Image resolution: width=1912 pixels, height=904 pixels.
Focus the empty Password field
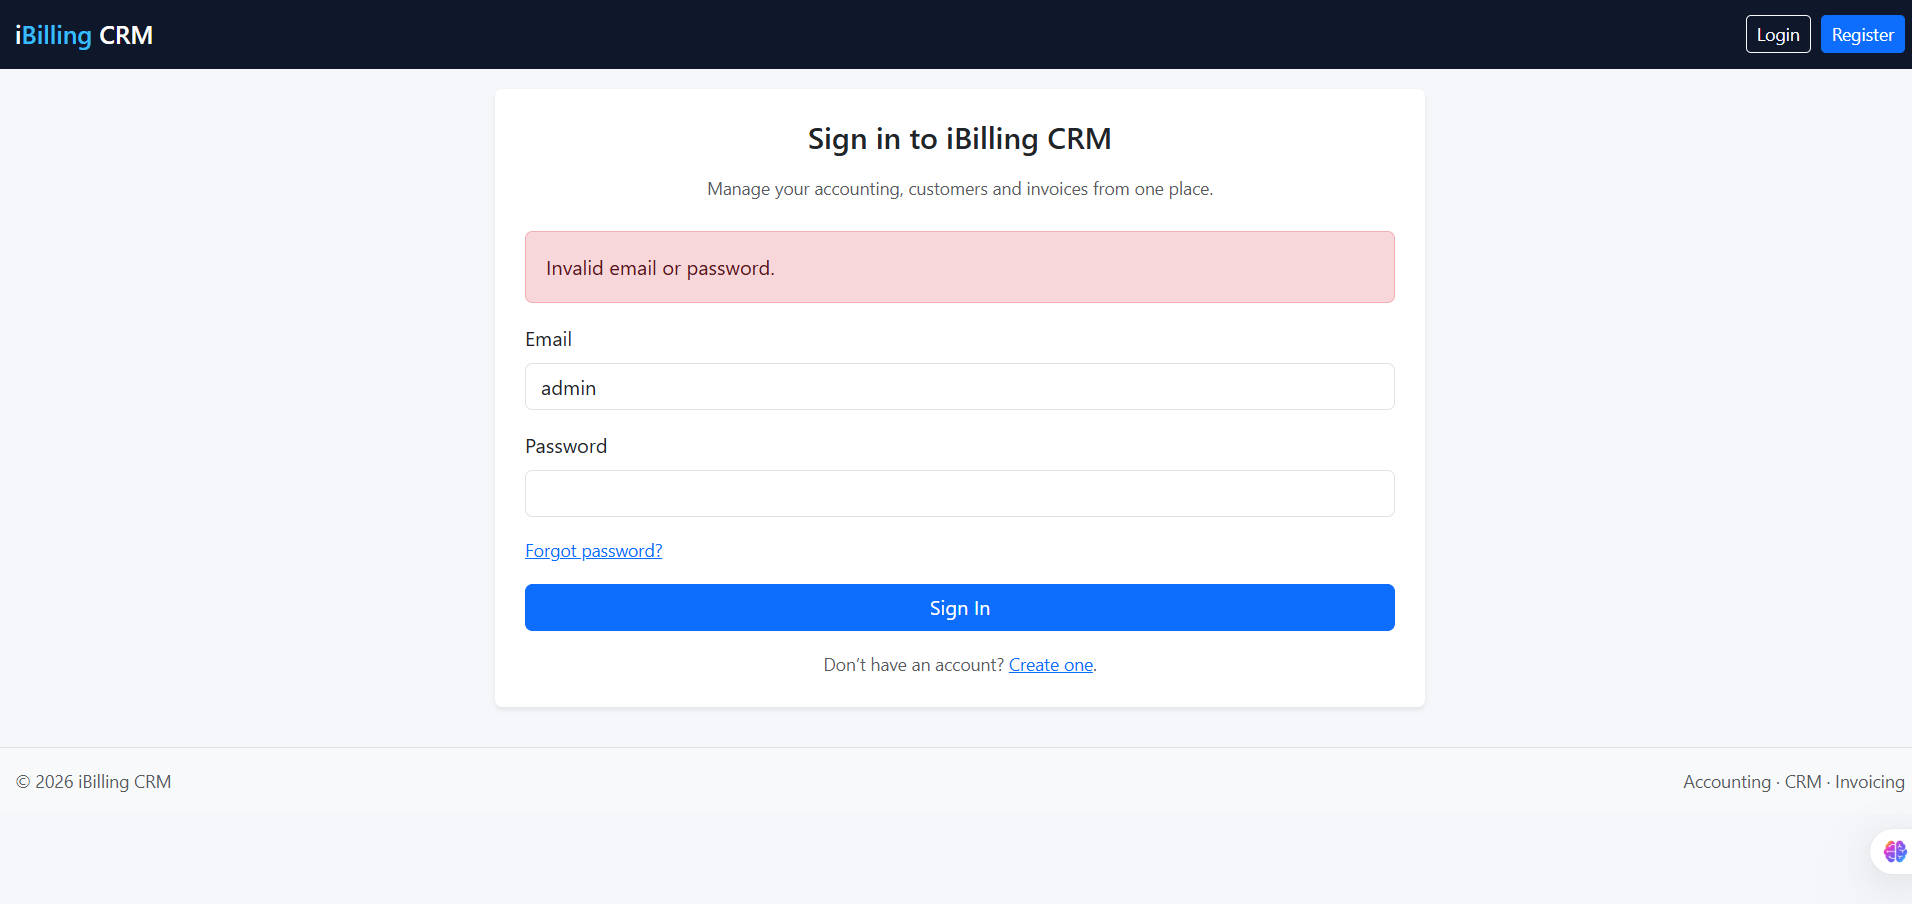pyautogui.click(x=959, y=493)
